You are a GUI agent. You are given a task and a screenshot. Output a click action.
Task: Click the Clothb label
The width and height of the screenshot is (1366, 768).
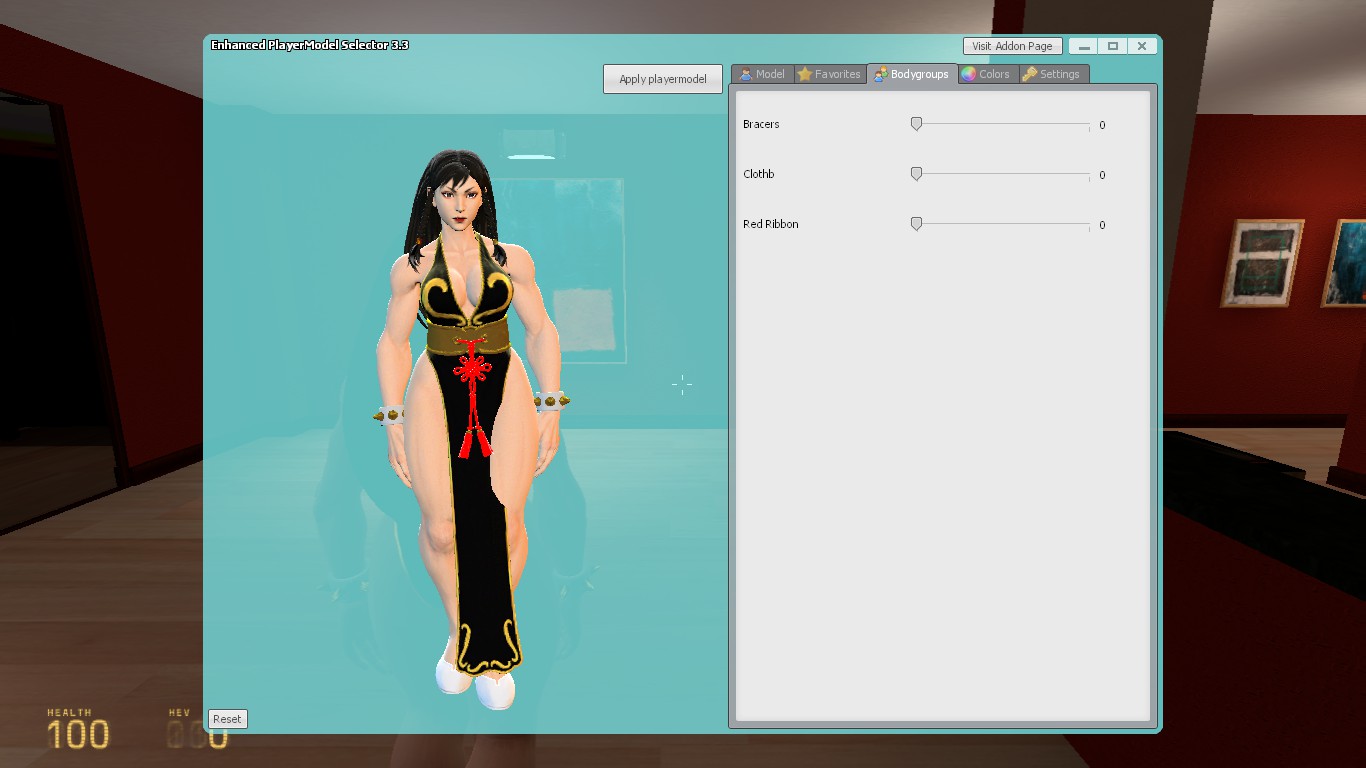tap(759, 174)
